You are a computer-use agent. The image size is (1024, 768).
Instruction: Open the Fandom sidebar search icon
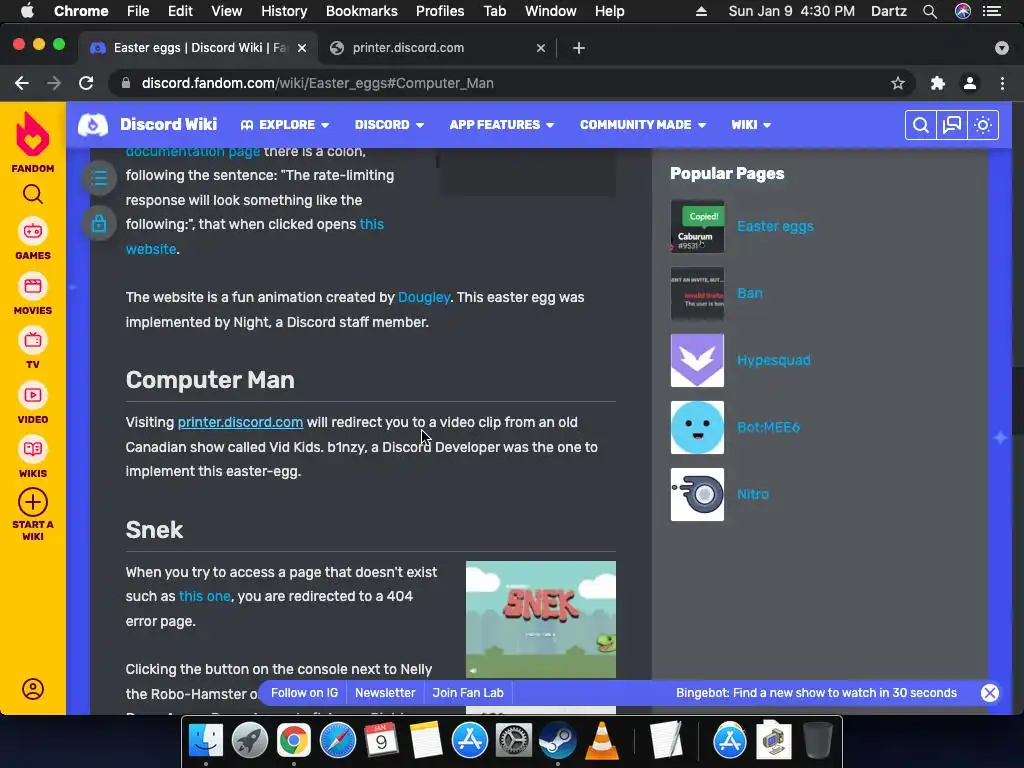[x=33, y=194]
